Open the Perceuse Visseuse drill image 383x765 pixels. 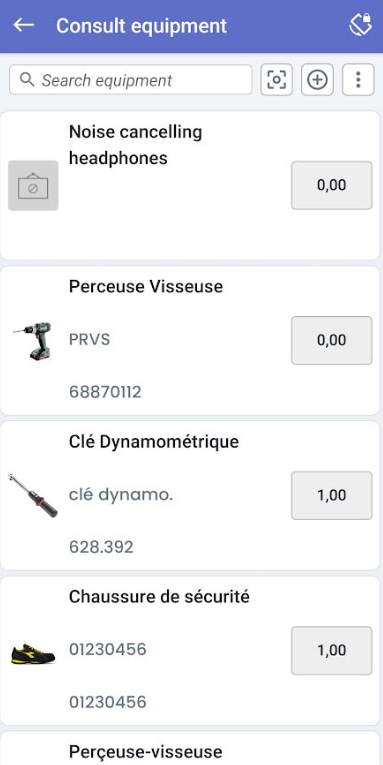coord(33,341)
